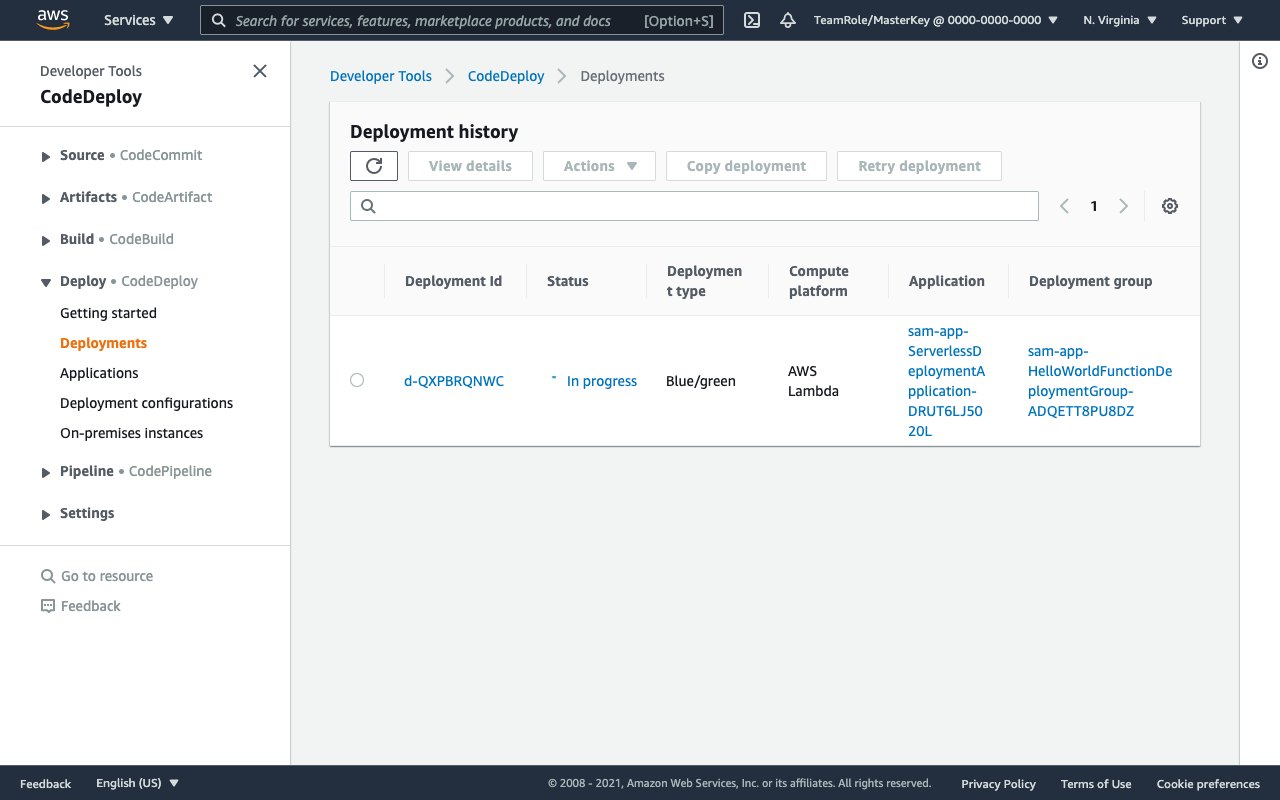This screenshot has width=1280, height=800.
Task: Click the refresh deployments button
Action: tap(374, 166)
